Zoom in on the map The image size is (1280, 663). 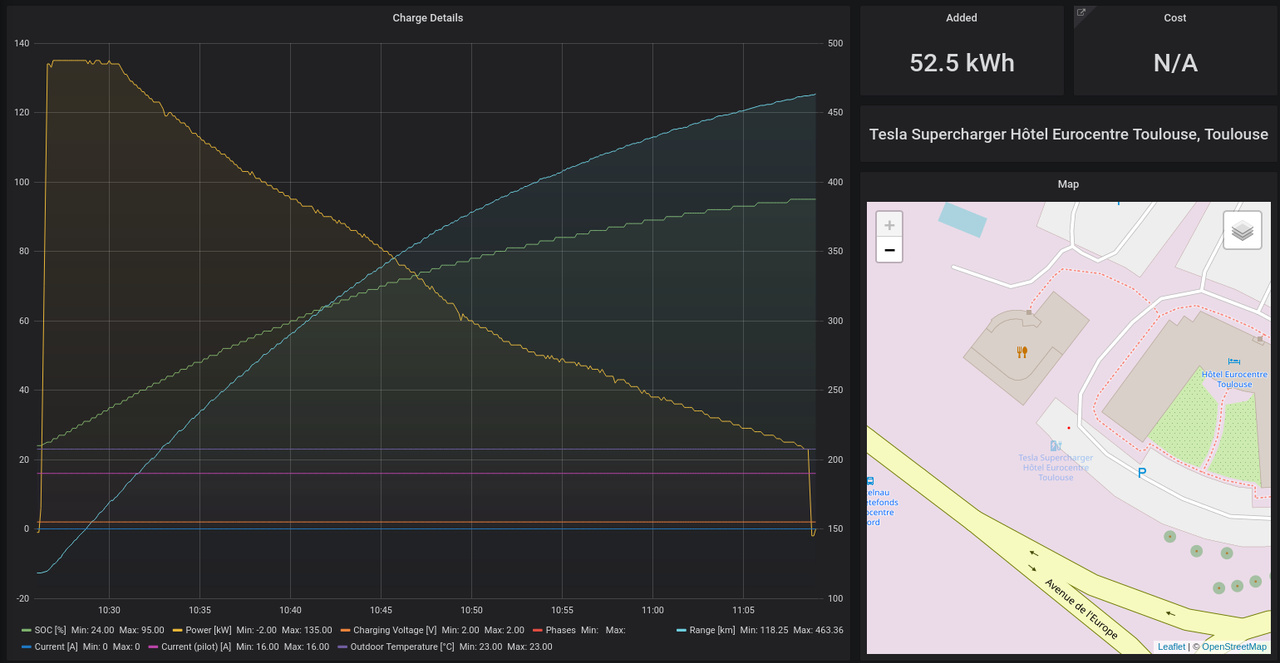[x=889, y=225]
